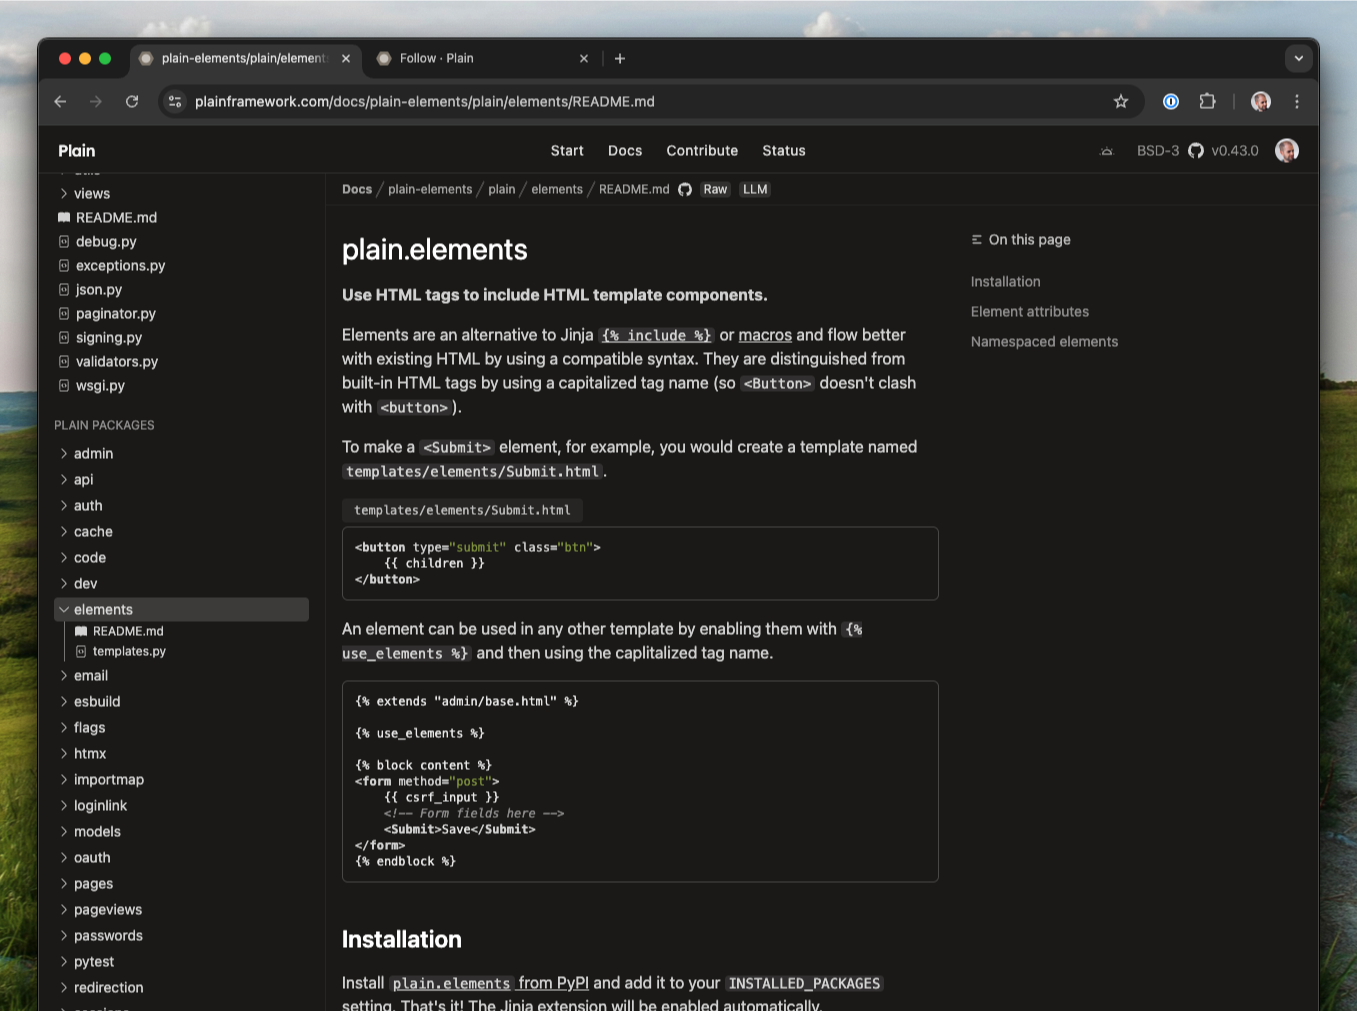This screenshot has height=1011, width=1357.
Task: Open README.md under elements folder
Action: click(128, 631)
